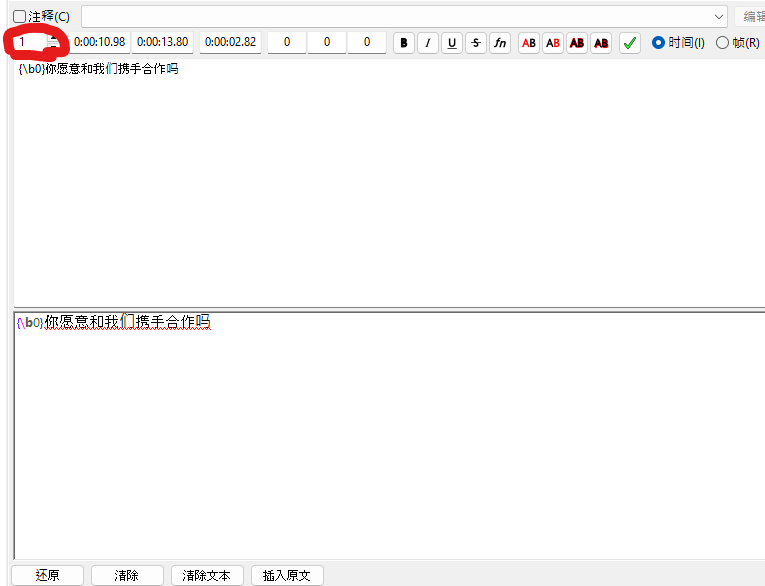The width and height of the screenshot is (765, 586).
Task: Select the 时间 (time) radio button
Action: pos(658,43)
